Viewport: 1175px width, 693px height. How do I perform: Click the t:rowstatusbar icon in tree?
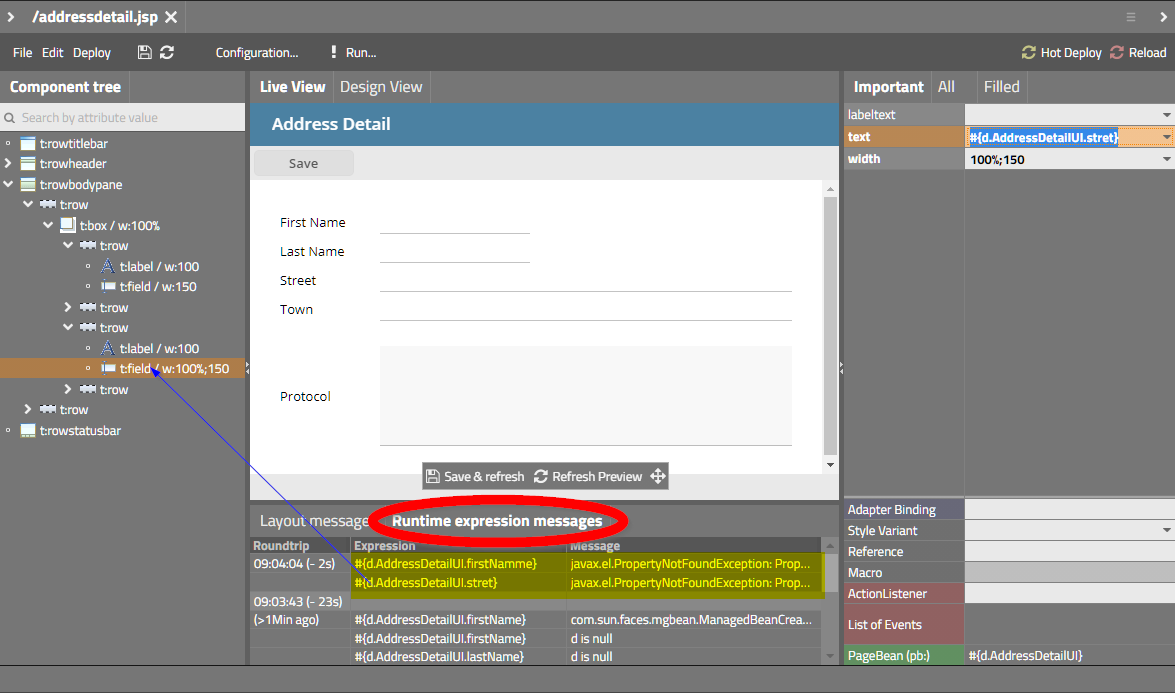(x=28, y=431)
